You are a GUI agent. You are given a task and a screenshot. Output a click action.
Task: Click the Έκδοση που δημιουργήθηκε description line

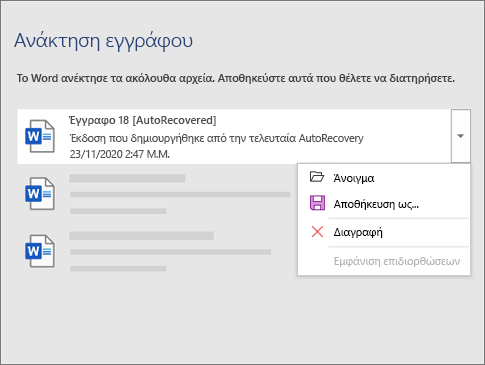(x=217, y=138)
